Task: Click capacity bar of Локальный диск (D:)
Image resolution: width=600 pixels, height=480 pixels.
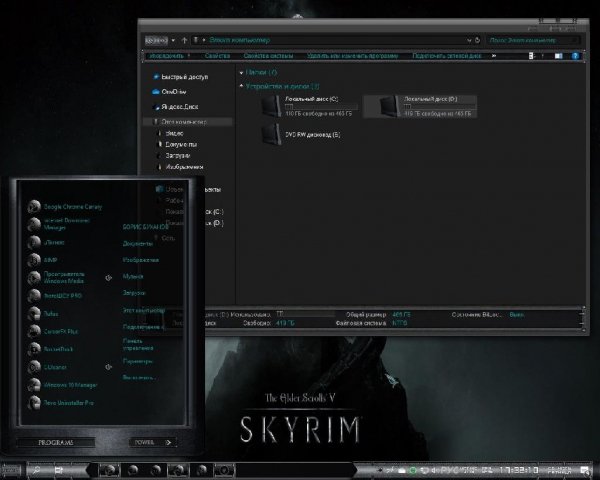Action: [x=440, y=106]
